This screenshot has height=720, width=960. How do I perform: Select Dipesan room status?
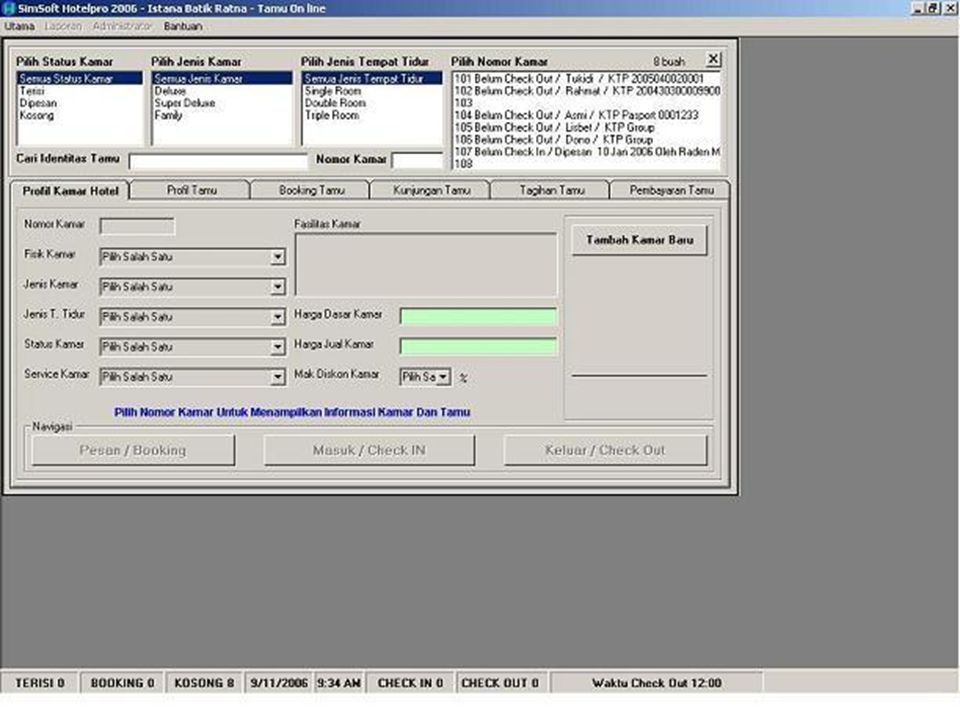click(x=80, y=103)
